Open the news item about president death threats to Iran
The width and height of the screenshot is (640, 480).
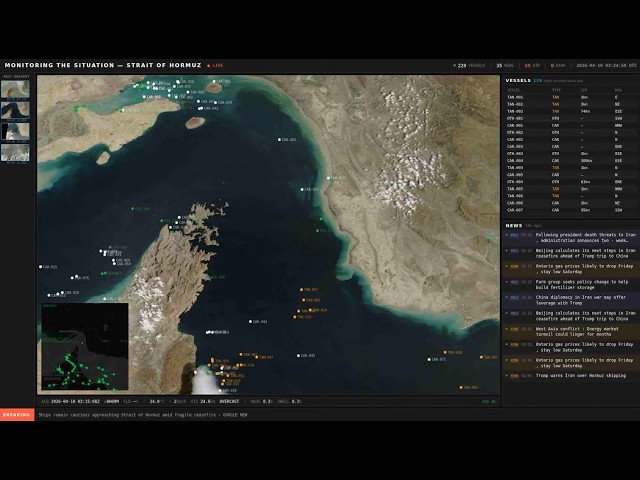click(x=571, y=238)
